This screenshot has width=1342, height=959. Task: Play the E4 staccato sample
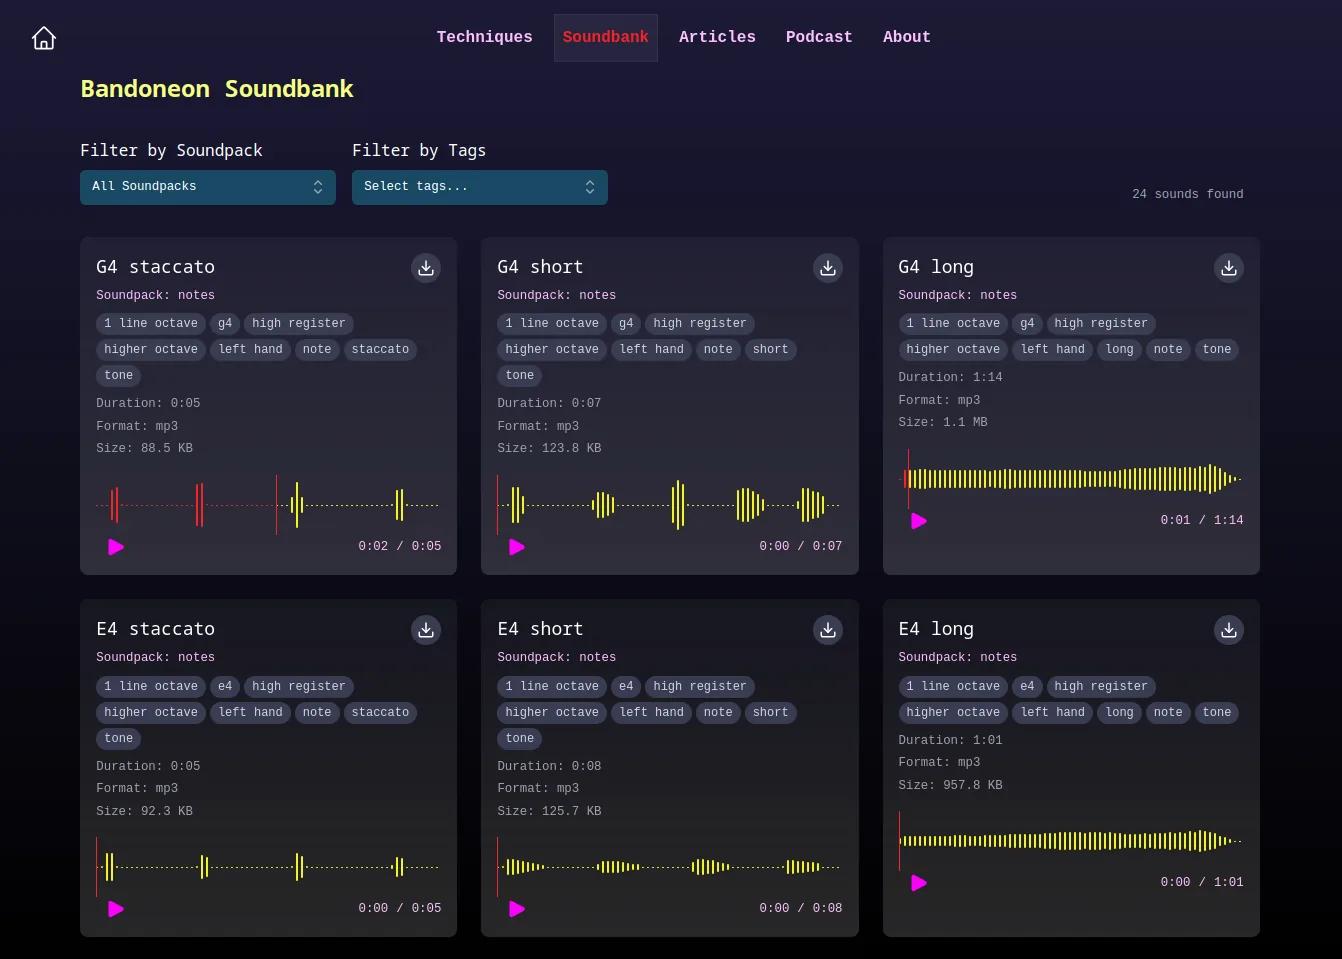[116, 909]
